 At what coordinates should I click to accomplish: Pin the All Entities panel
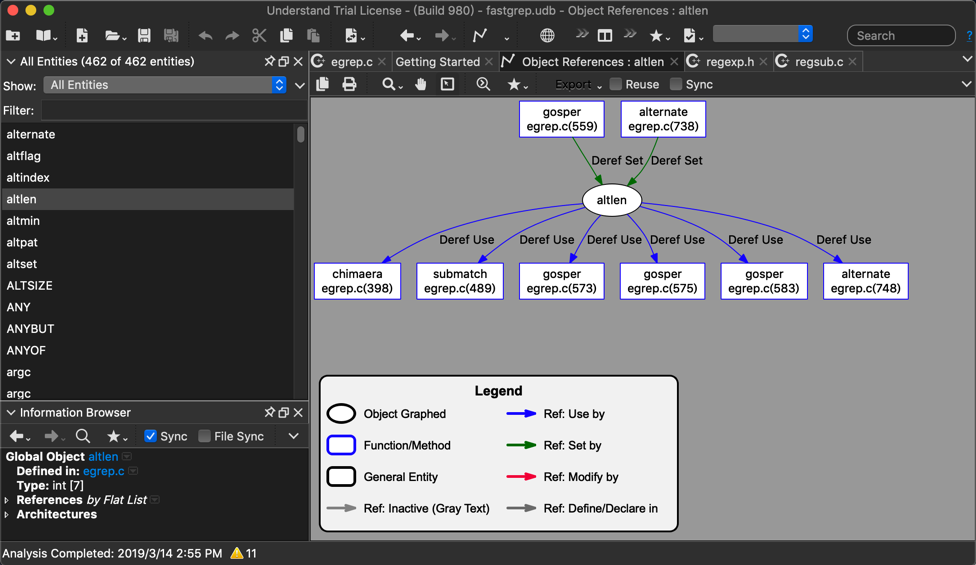(269, 62)
